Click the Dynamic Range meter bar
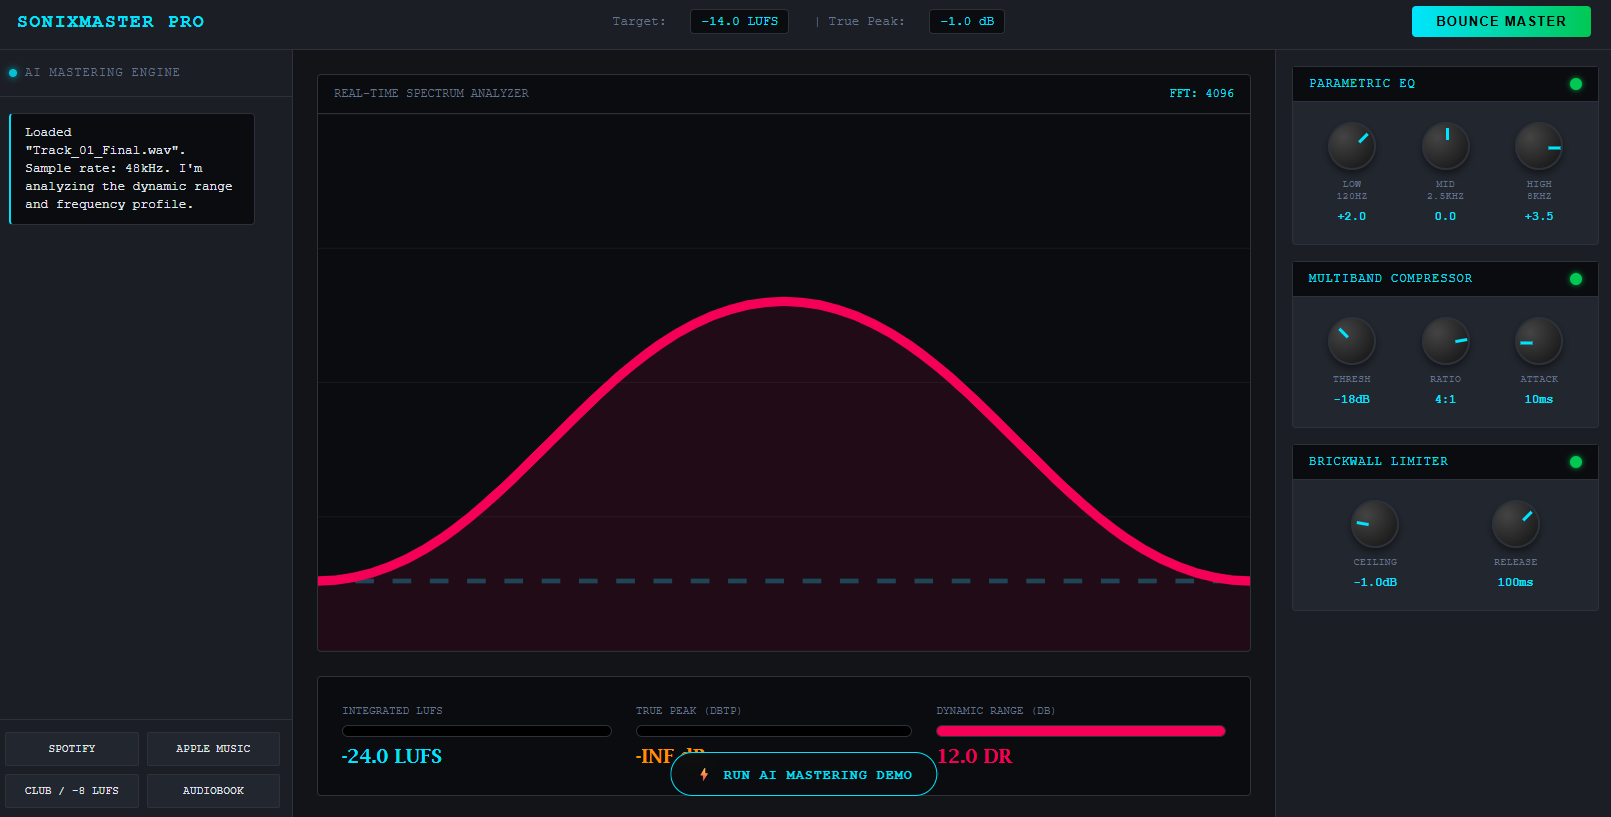The image size is (1611, 817). tap(1081, 731)
